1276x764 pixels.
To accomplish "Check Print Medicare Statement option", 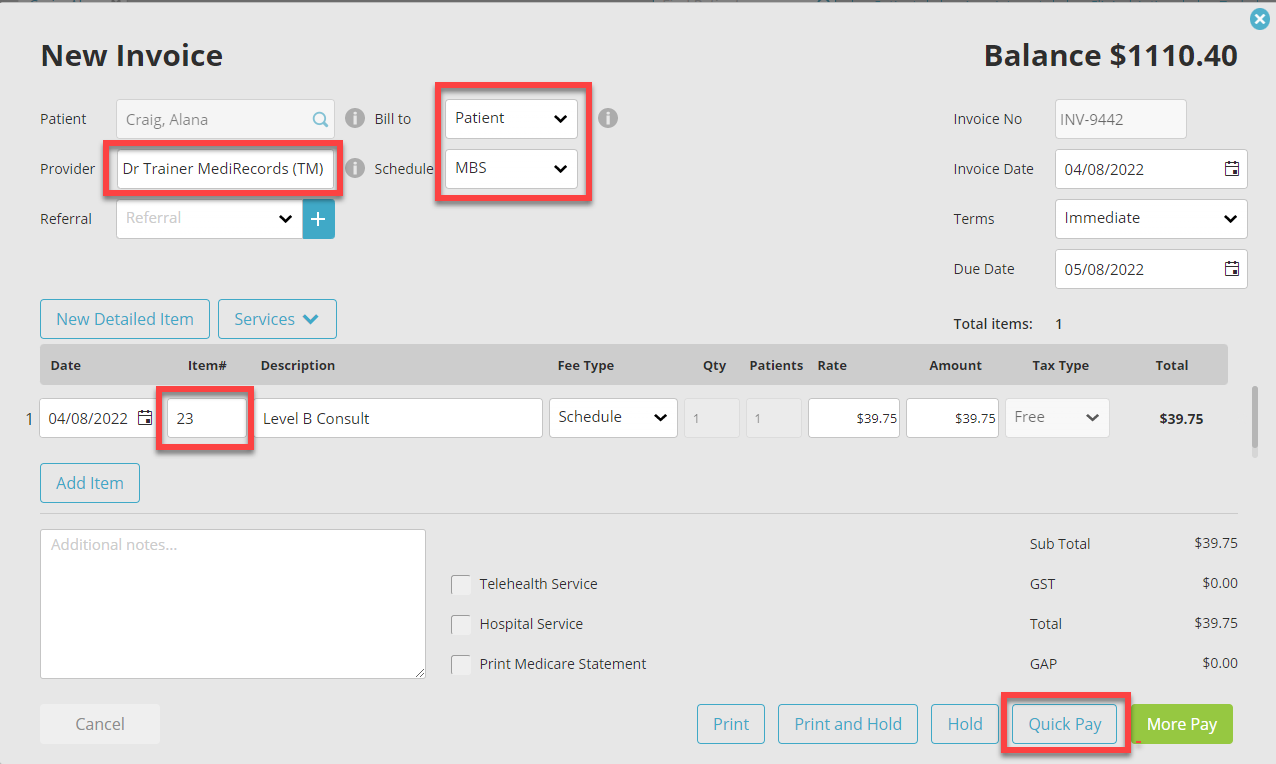I will click(x=461, y=664).
